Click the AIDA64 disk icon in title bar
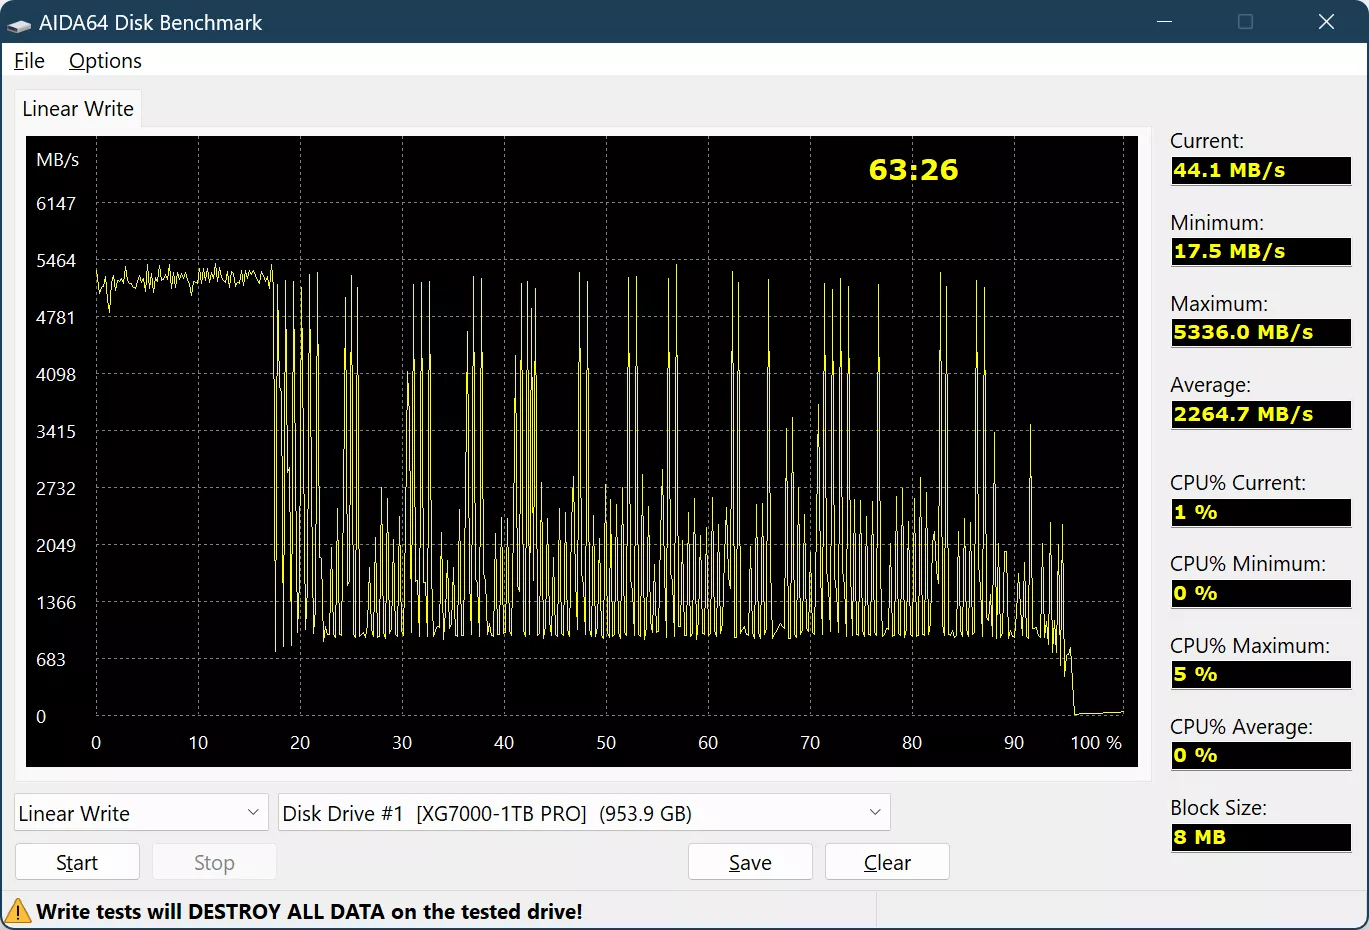Image resolution: width=1369 pixels, height=930 pixels. pos(19,23)
